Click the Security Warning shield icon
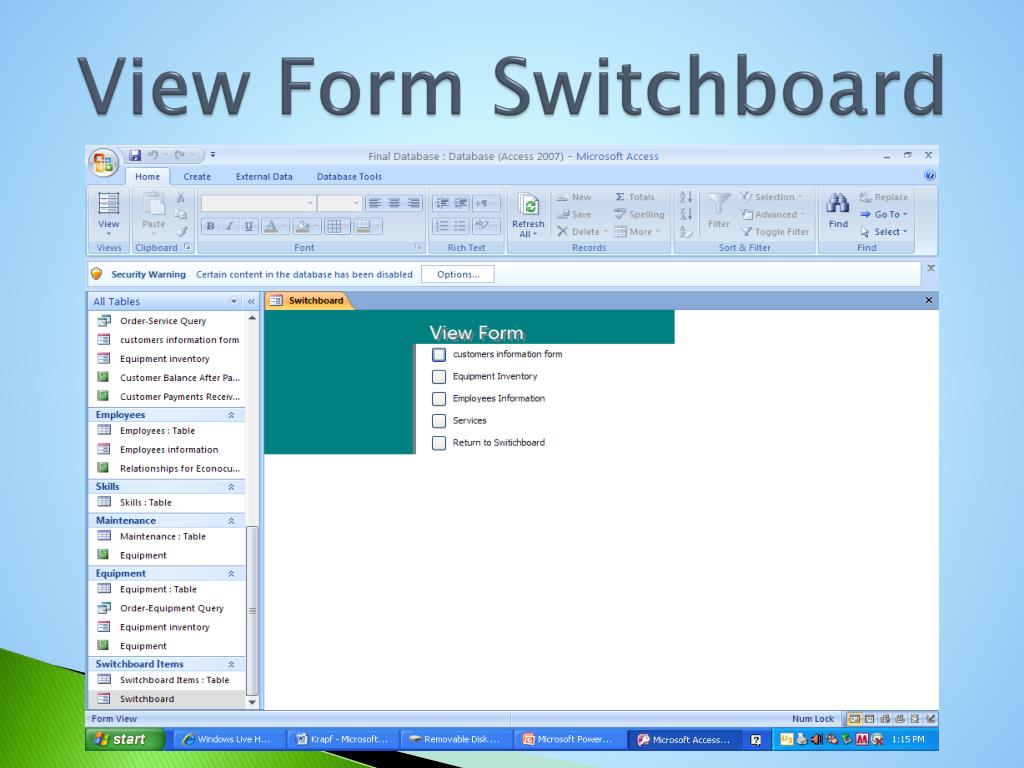Screen dimensions: 1024x768 (x=97, y=274)
